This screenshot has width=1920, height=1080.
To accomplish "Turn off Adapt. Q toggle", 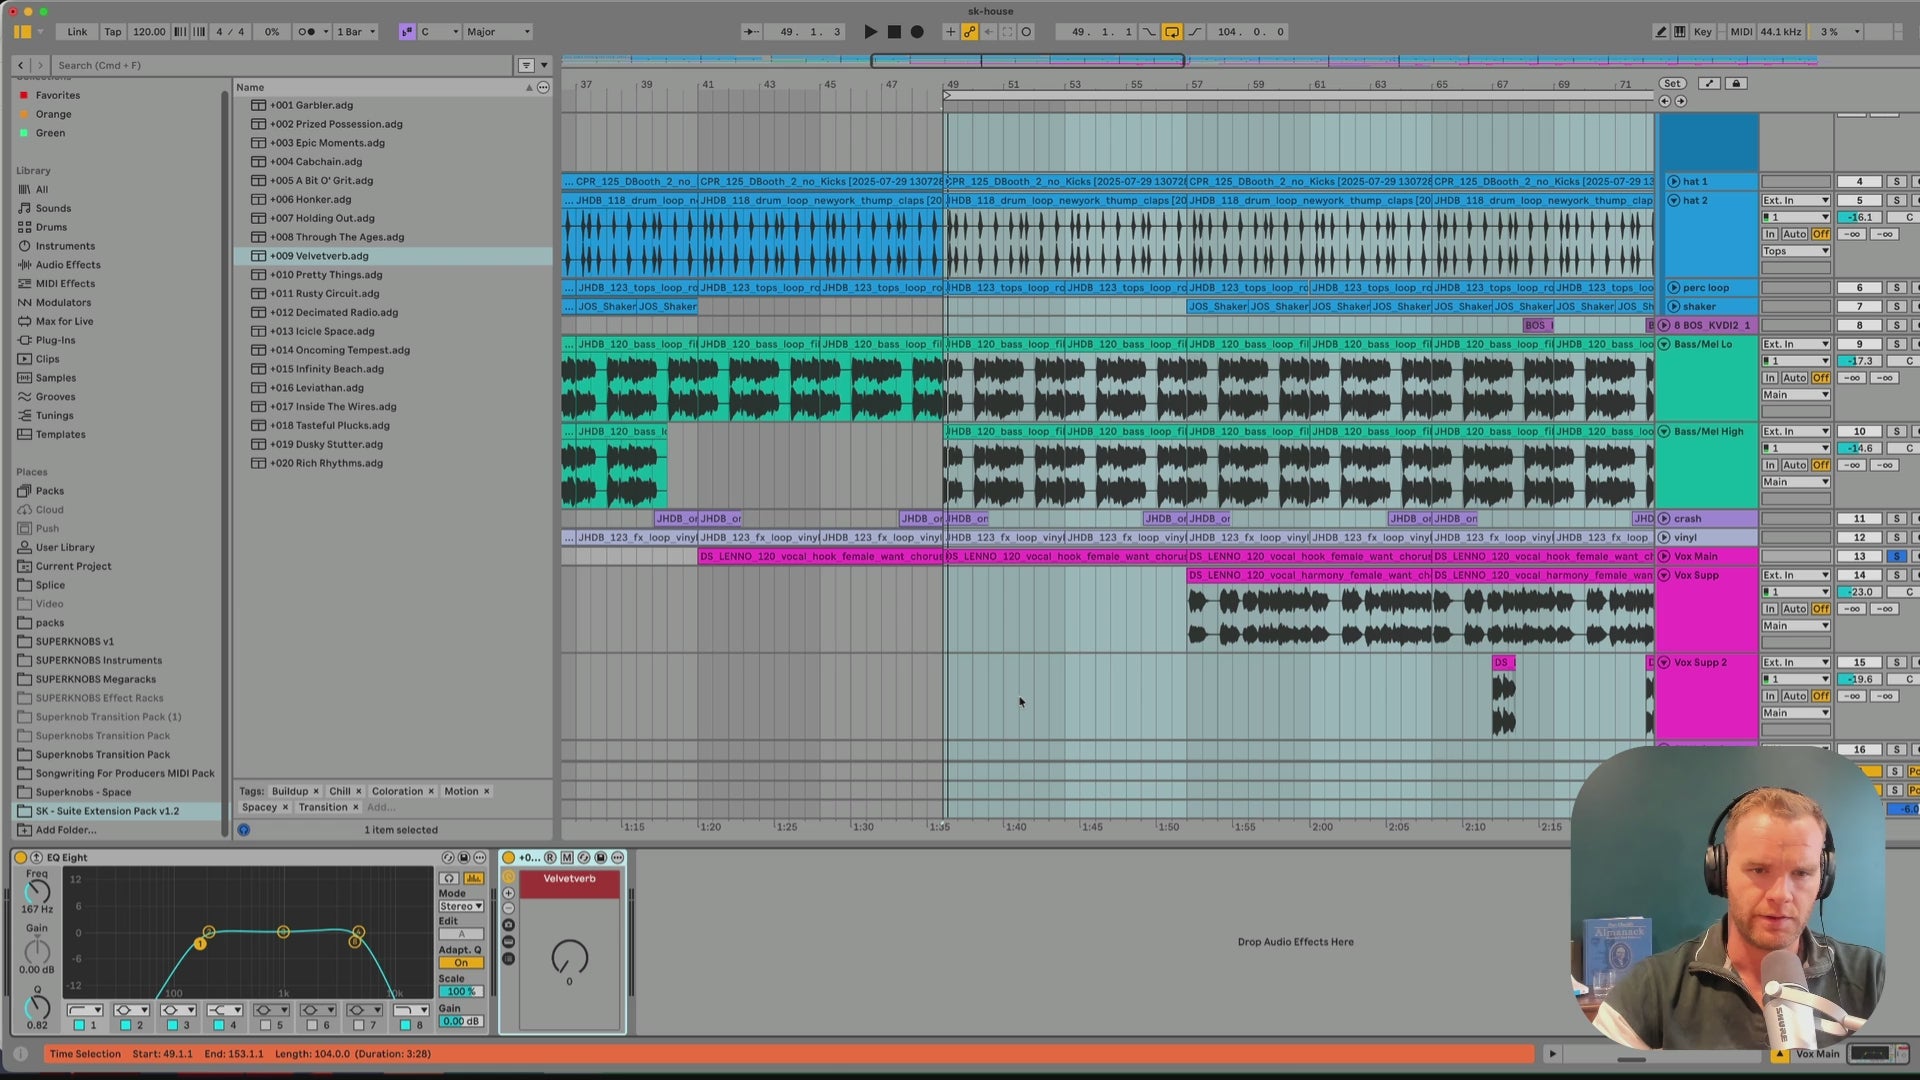I will [x=460, y=963].
